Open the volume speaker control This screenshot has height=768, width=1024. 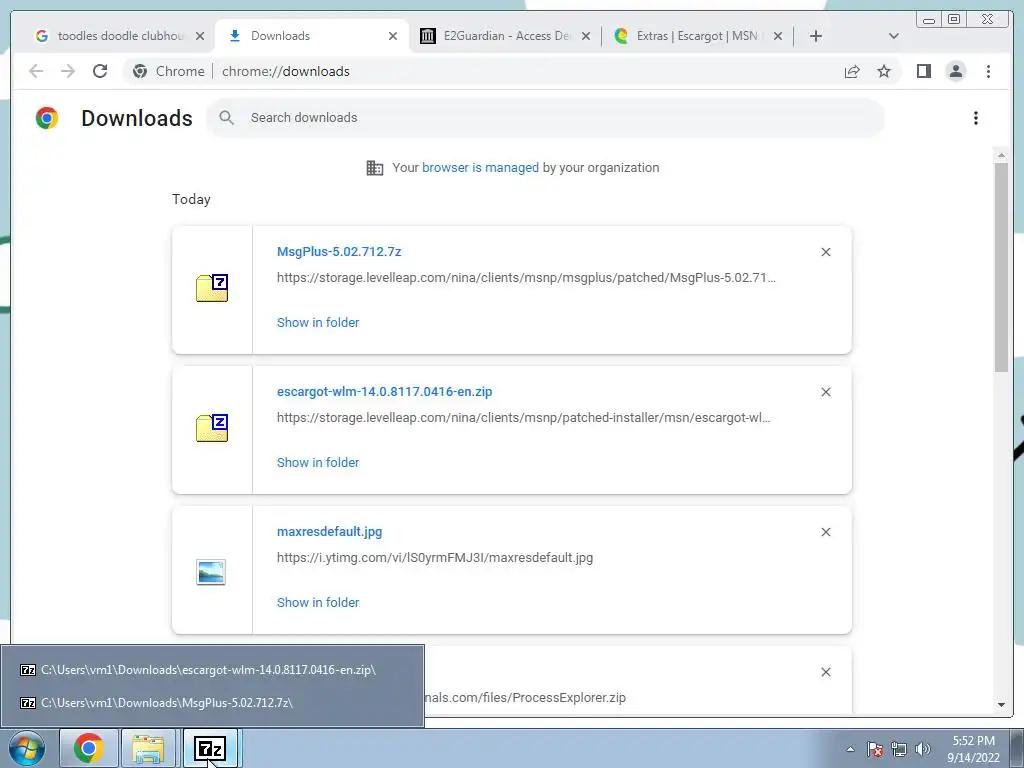[923, 749]
